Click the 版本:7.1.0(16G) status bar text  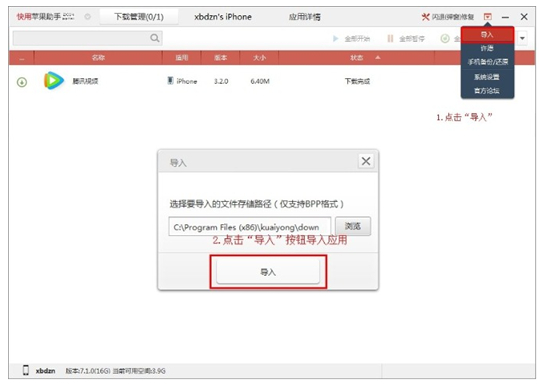pos(88,371)
